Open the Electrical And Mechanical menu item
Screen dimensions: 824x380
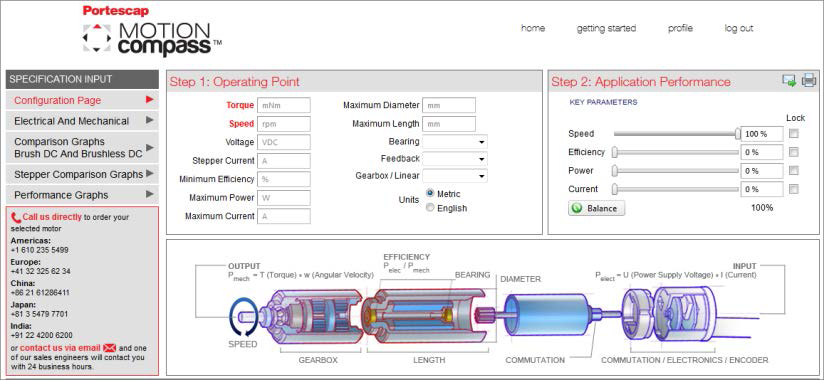pos(82,121)
